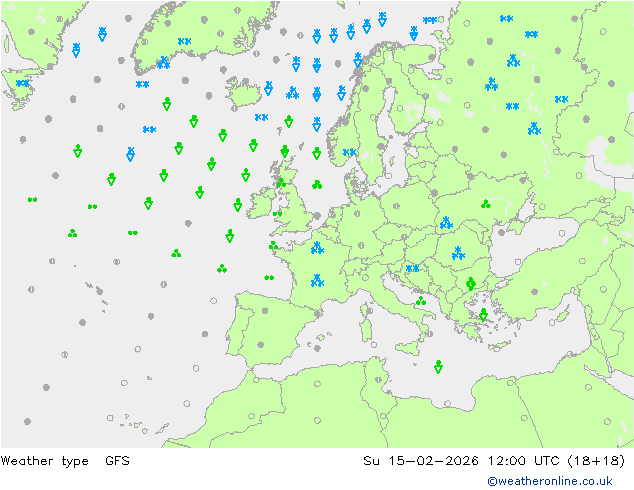
Task: Click the snow symbol over northern France
Action: click(317, 247)
